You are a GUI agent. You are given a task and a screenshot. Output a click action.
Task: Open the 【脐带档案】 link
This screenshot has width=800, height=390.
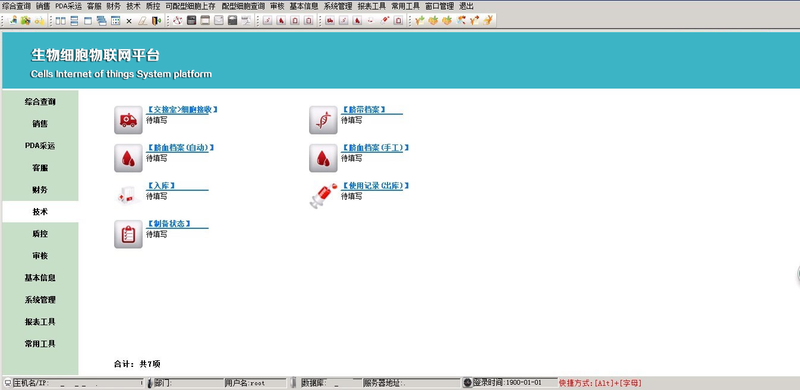pos(363,109)
